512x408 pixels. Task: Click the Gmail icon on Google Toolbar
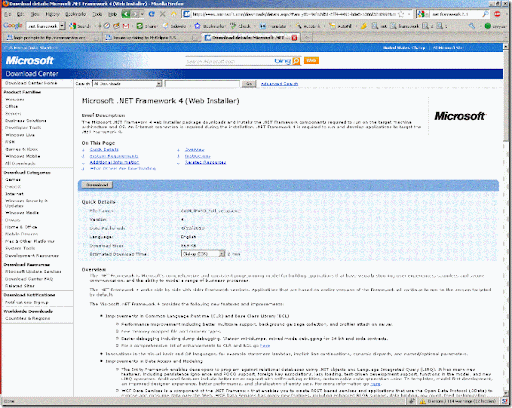coord(126,26)
